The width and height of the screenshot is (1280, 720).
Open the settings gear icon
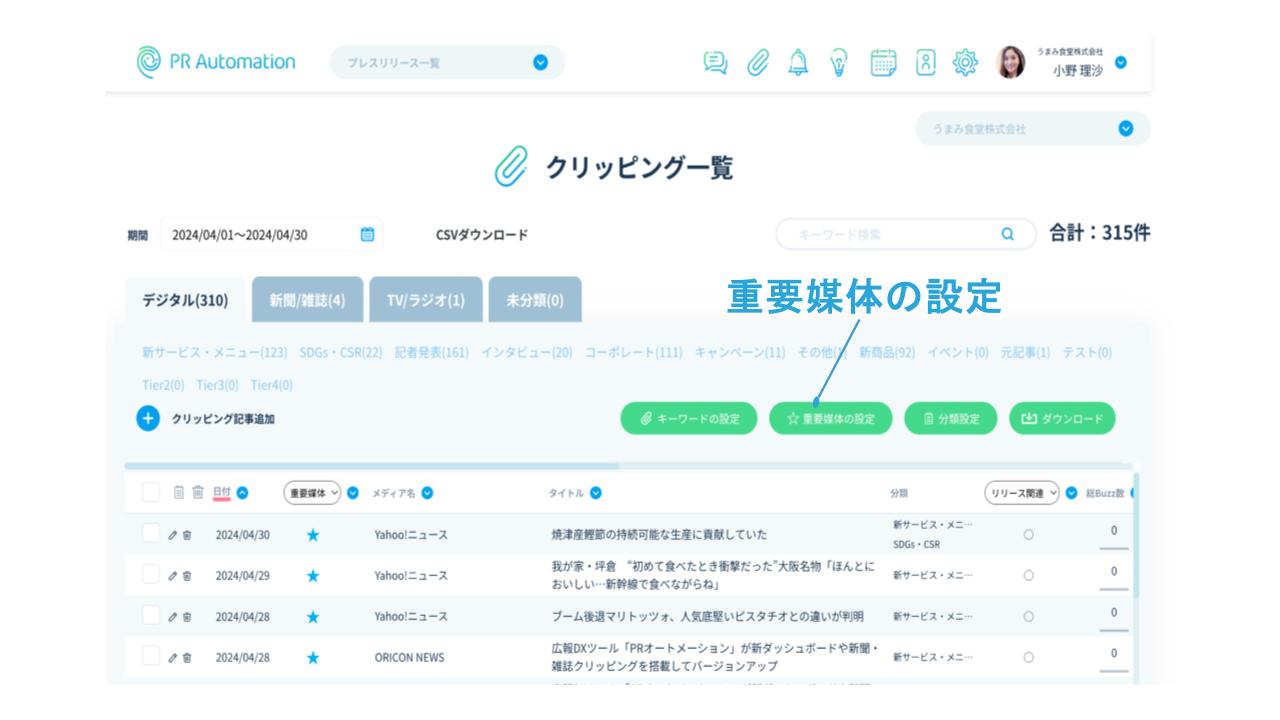coord(965,62)
